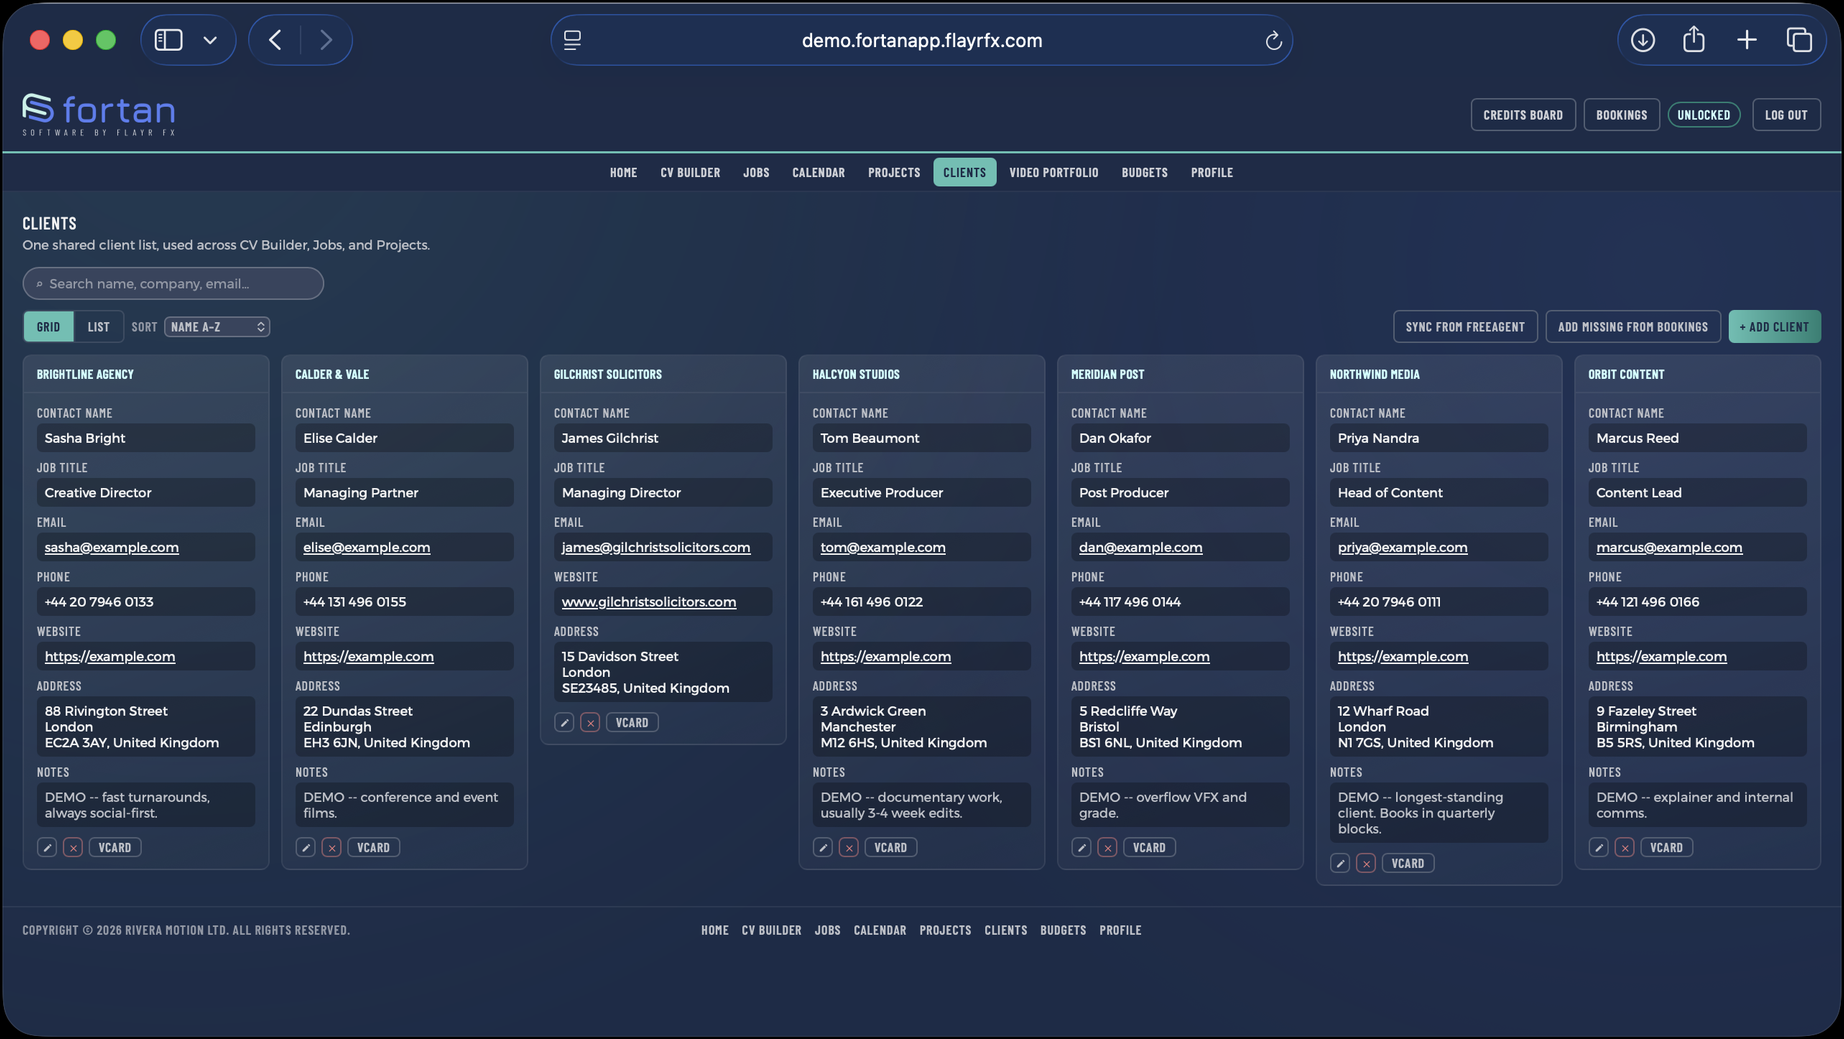
Task: Open Bookings from the header
Action: coord(1621,115)
